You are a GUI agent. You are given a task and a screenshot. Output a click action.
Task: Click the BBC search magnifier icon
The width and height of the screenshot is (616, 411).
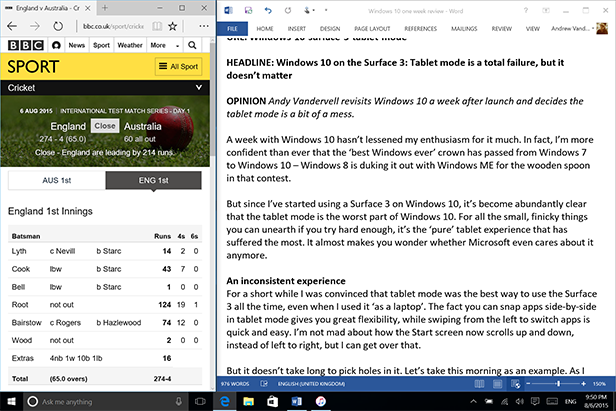pos(192,45)
